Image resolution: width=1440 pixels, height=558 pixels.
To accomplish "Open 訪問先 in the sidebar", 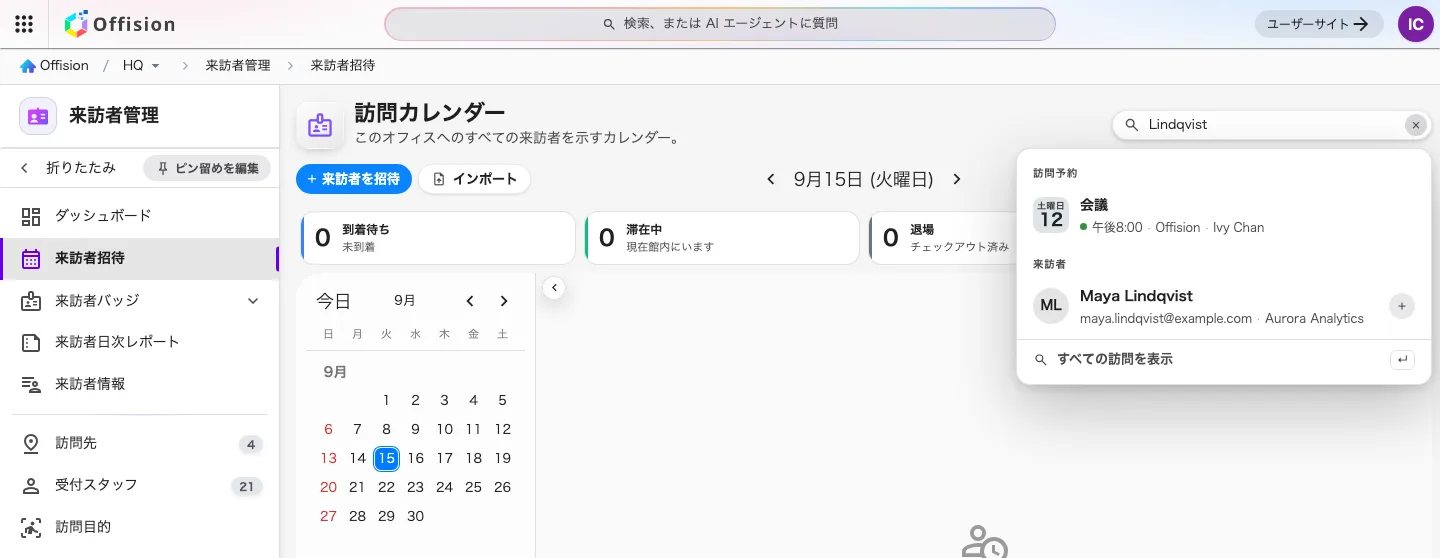I will (x=139, y=444).
